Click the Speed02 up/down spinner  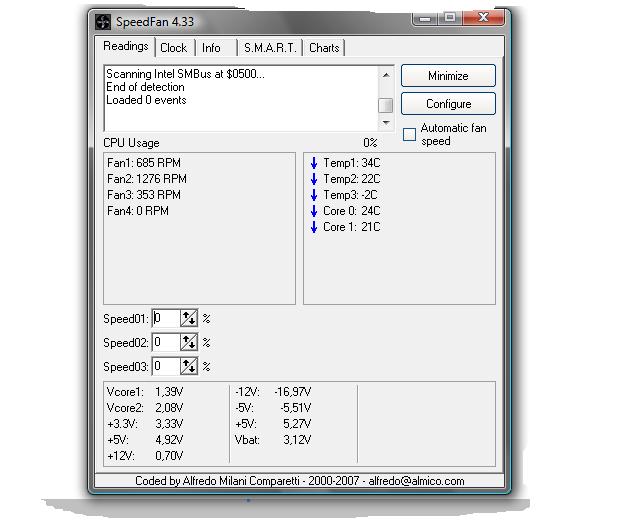coord(189,342)
